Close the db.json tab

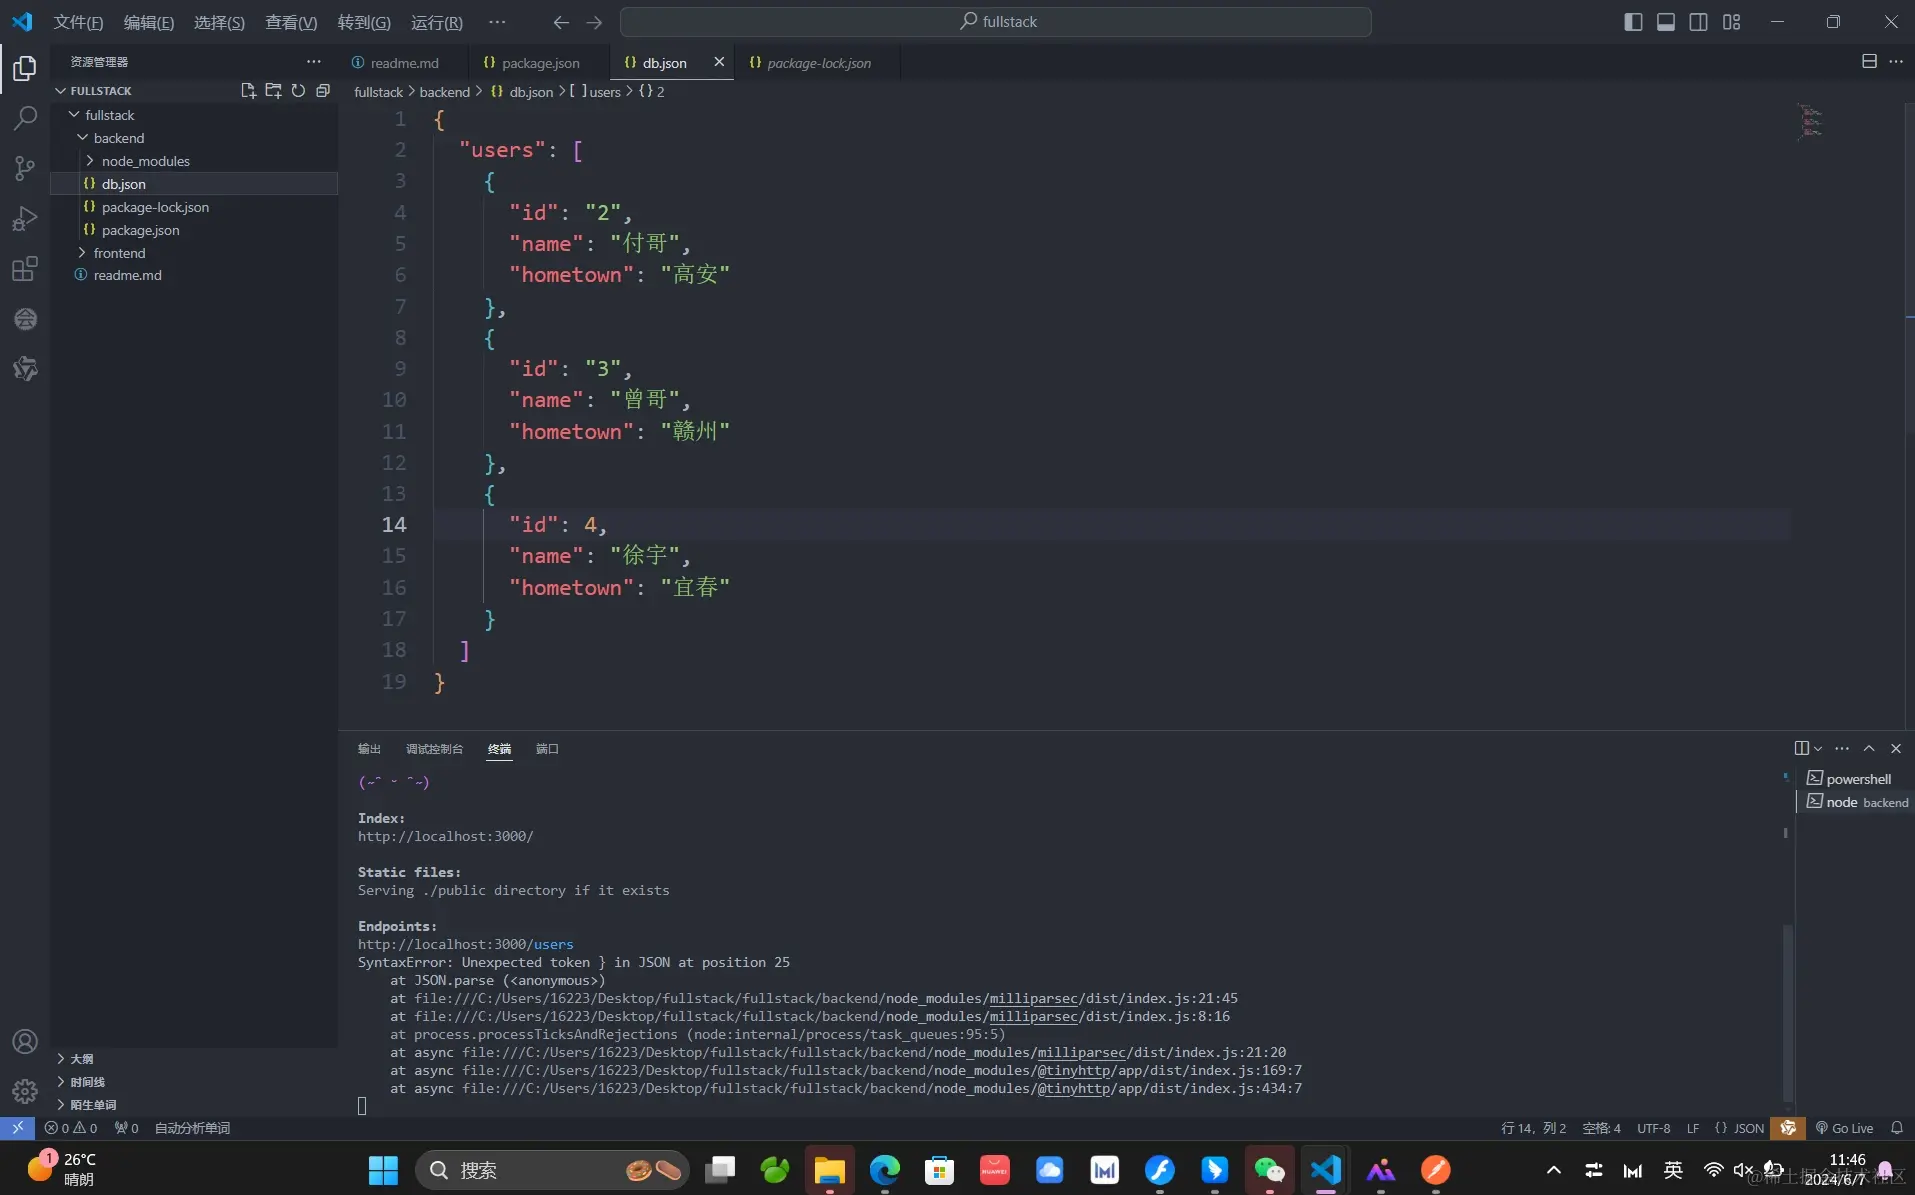click(x=719, y=62)
